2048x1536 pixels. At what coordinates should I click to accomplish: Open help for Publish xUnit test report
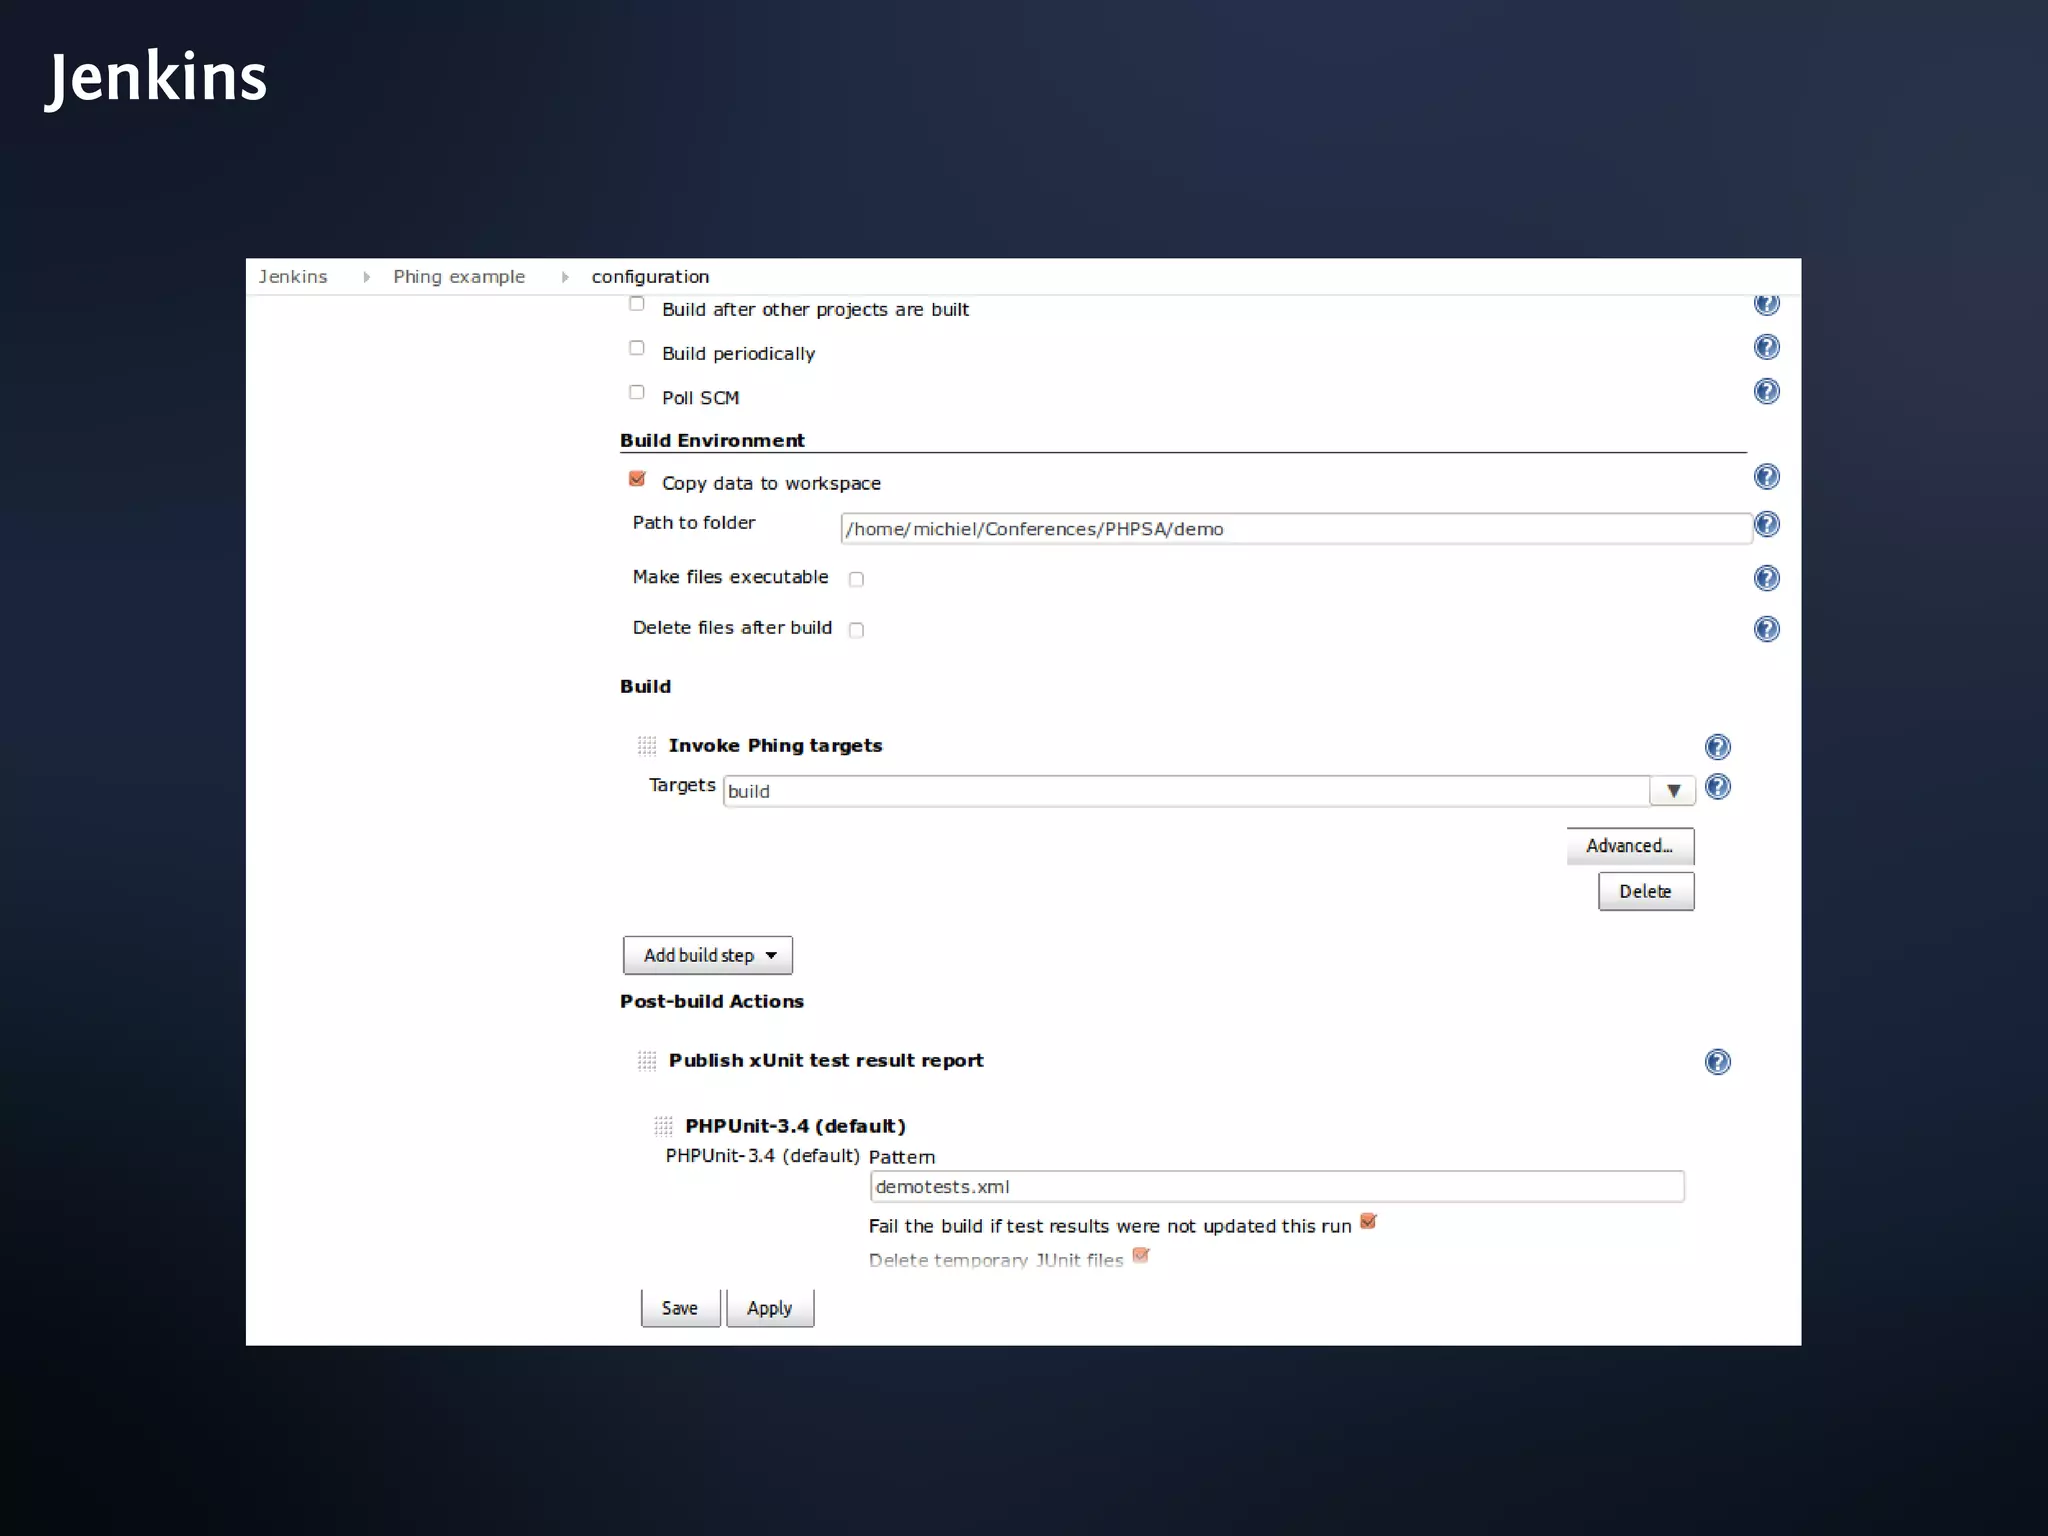1717,1062
